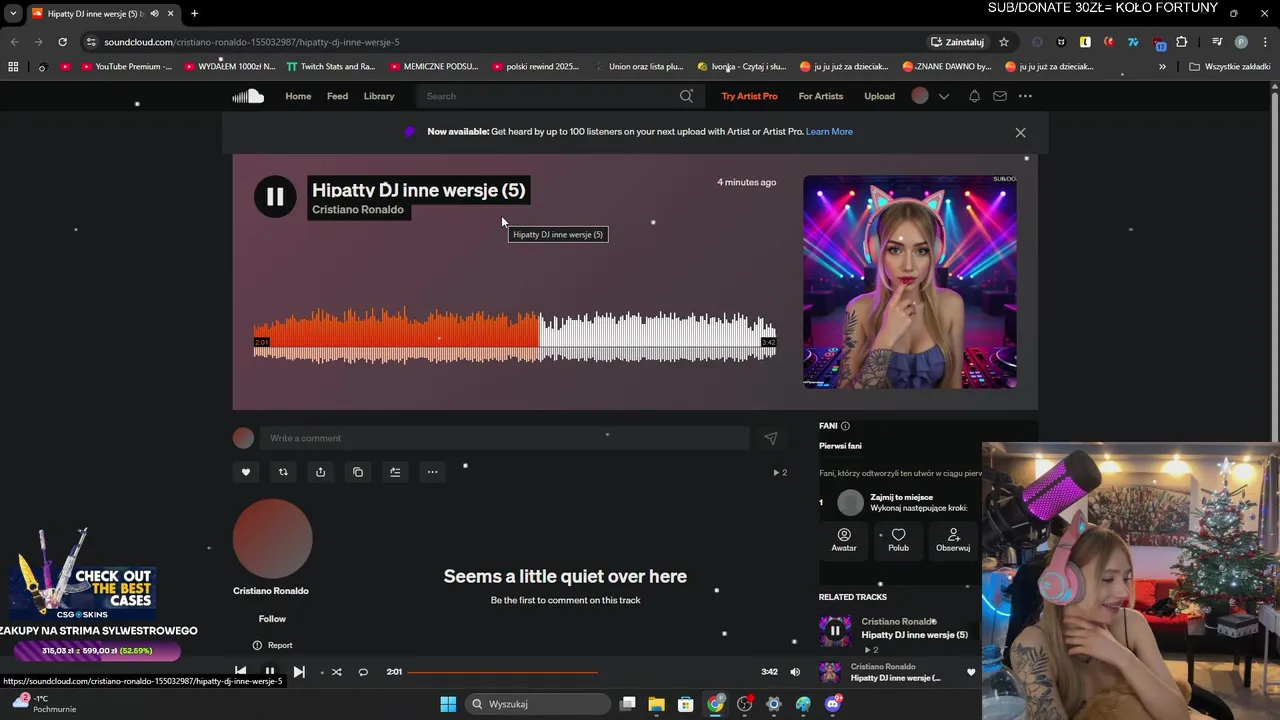This screenshot has height=720, width=1280.
Task: Open the For Artists link
Action: [821, 96]
